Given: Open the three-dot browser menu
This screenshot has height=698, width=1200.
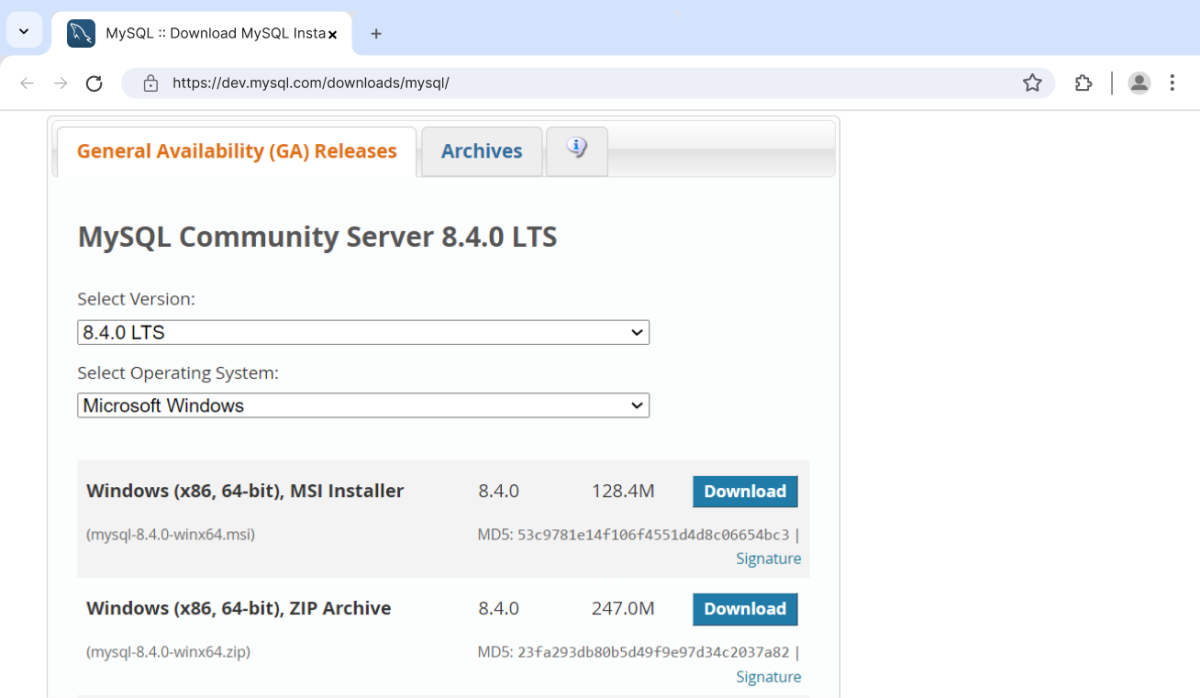Looking at the screenshot, I should 1172,83.
